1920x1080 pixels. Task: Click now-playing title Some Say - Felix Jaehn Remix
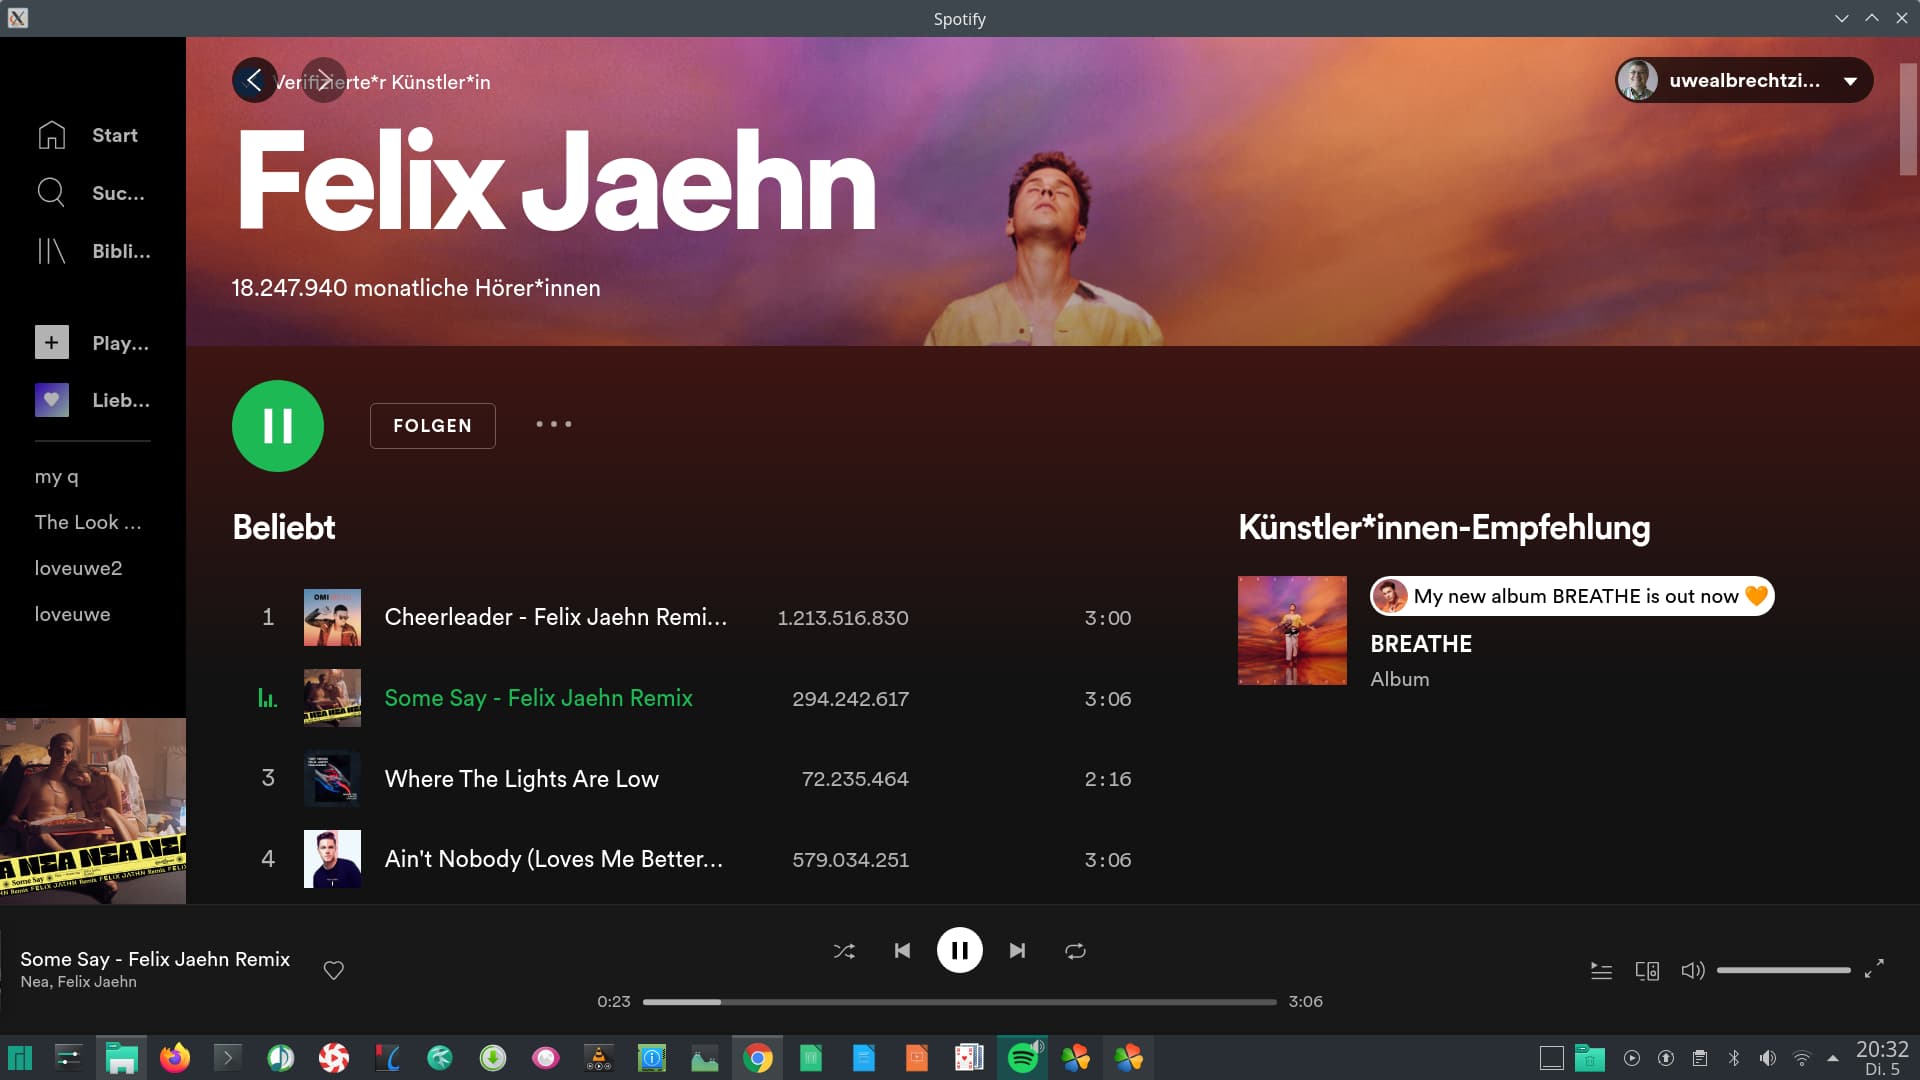[155, 959]
